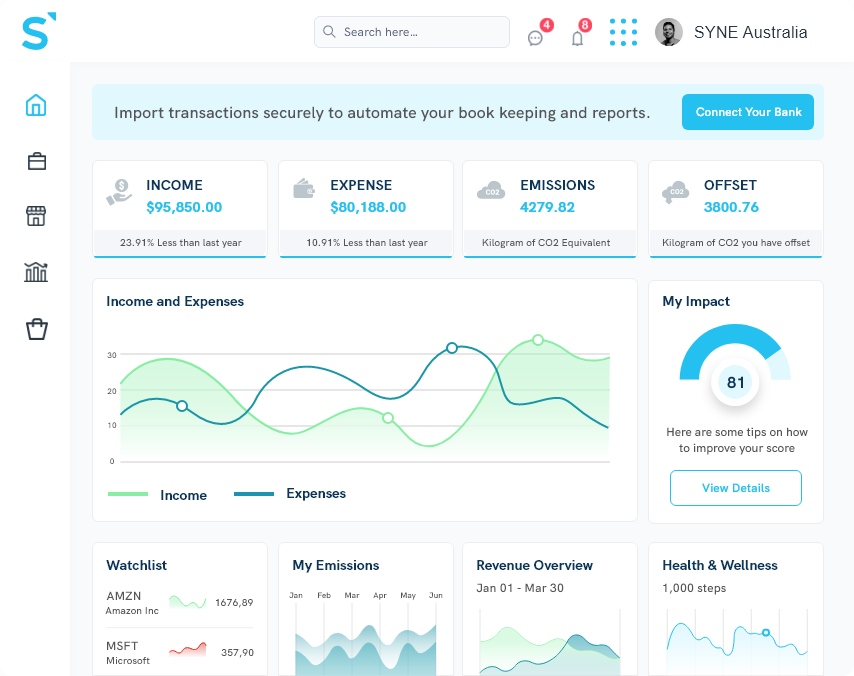Click View Details in My Impact
This screenshot has height=676, width=854.
click(735, 488)
